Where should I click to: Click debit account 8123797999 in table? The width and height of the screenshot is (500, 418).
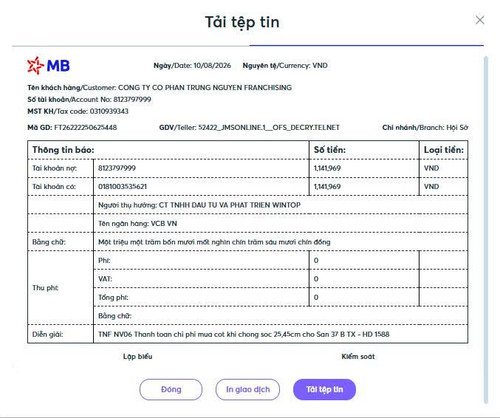coord(117,168)
